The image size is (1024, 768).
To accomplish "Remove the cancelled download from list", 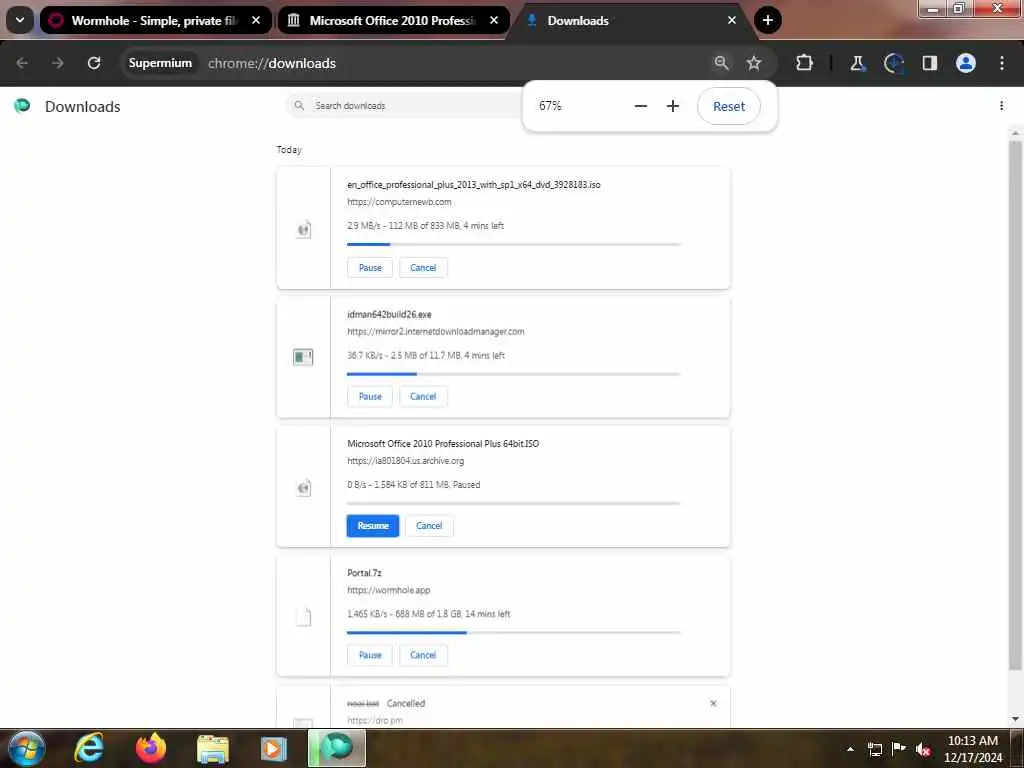I will pyautogui.click(x=713, y=703).
